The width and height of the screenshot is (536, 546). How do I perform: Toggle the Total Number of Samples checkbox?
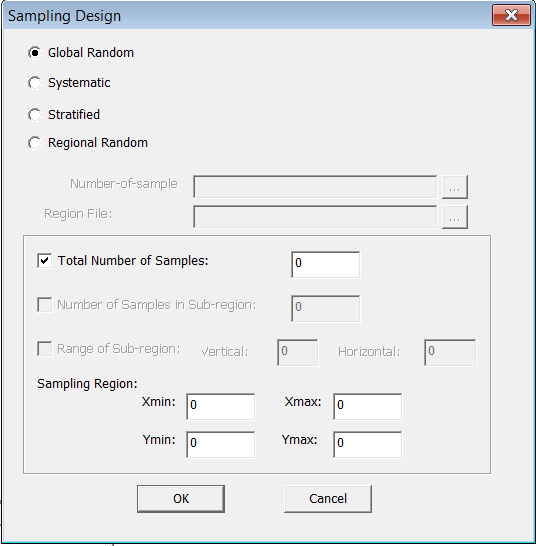click(45, 260)
